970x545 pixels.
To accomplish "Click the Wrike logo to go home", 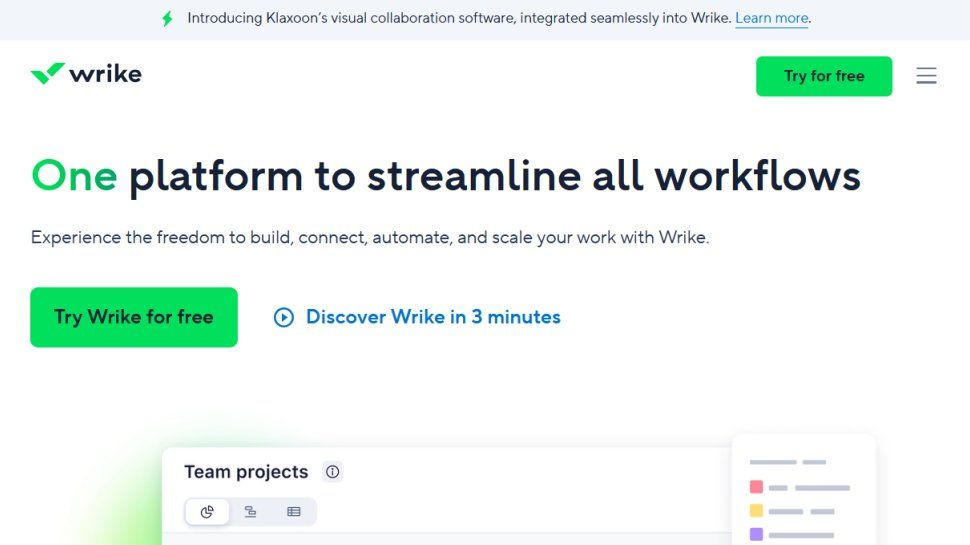I will [x=86, y=74].
